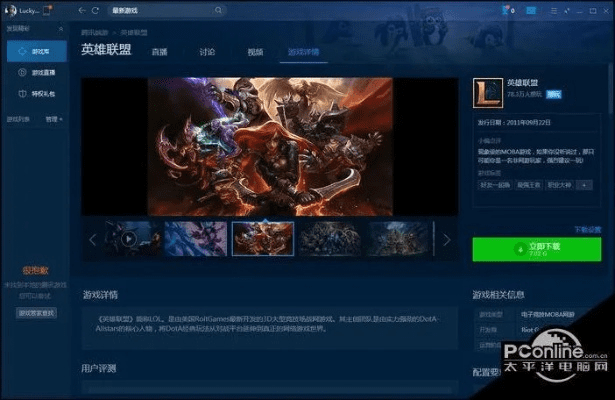Collapse the sidebar with double chevron
Viewport: 615px width, 400px height.
[x=61, y=29]
